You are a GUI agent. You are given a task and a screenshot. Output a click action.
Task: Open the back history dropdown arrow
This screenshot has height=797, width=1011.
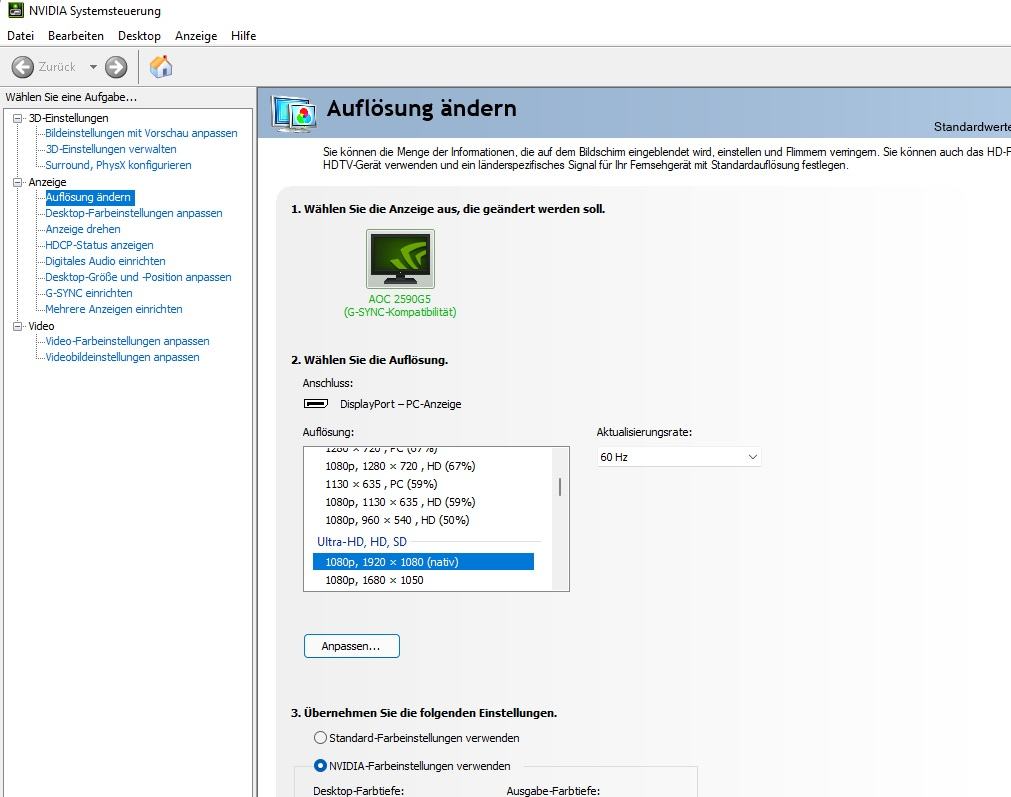[93, 67]
